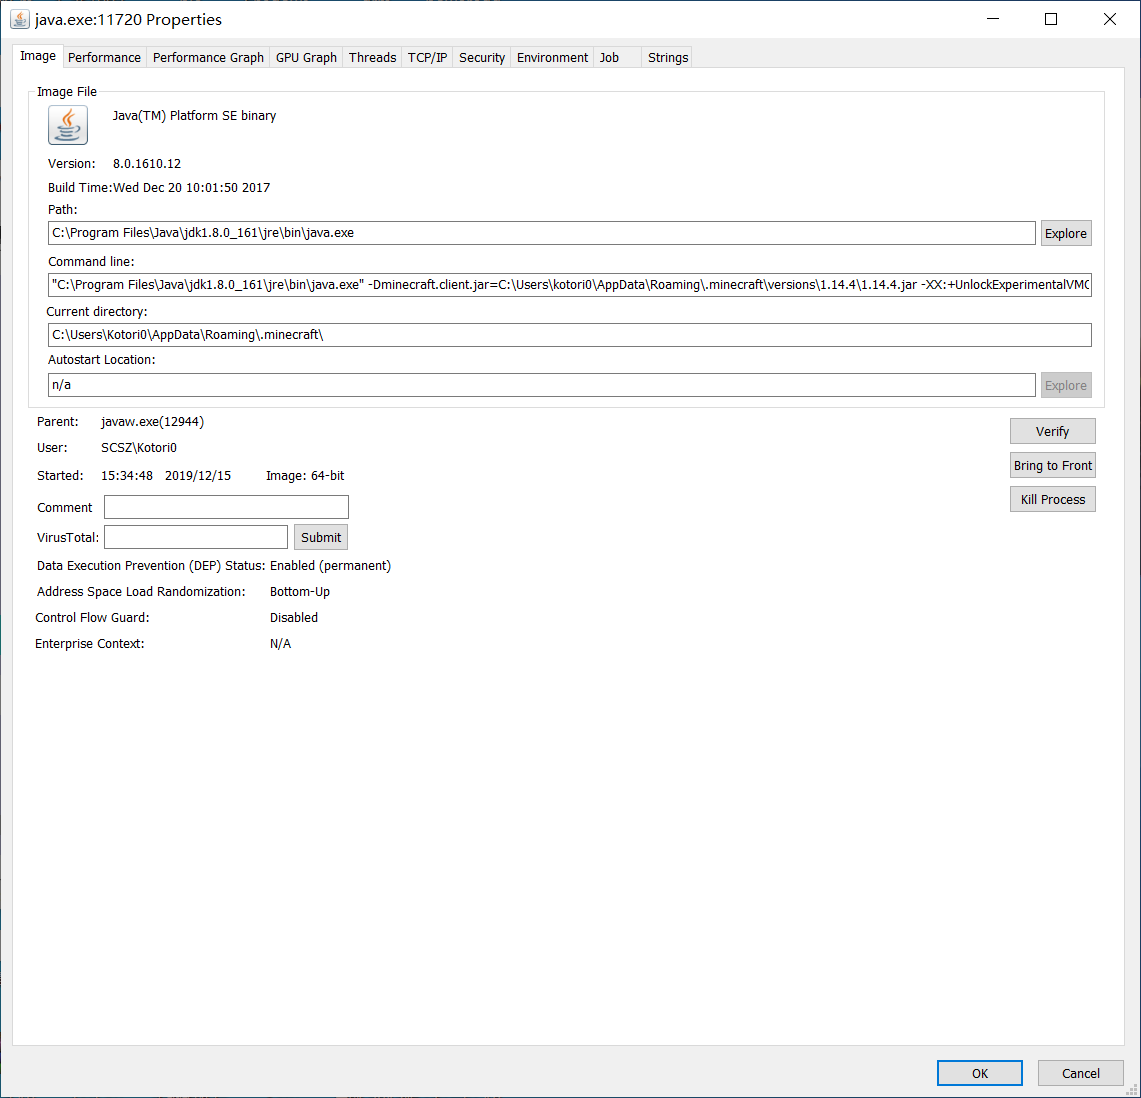Image resolution: width=1141 pixels, height=1098 pixels.
Task: Open the Strings tab
Action: [667, 57]
